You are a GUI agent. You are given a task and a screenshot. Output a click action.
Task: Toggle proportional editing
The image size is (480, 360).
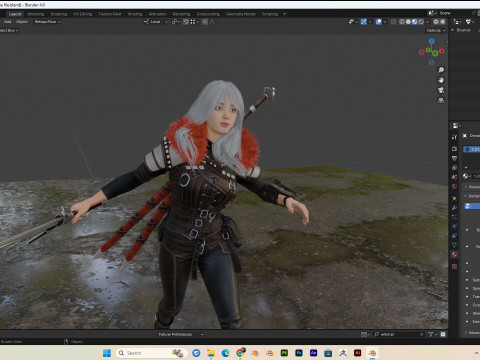click(x=205, y=22)
